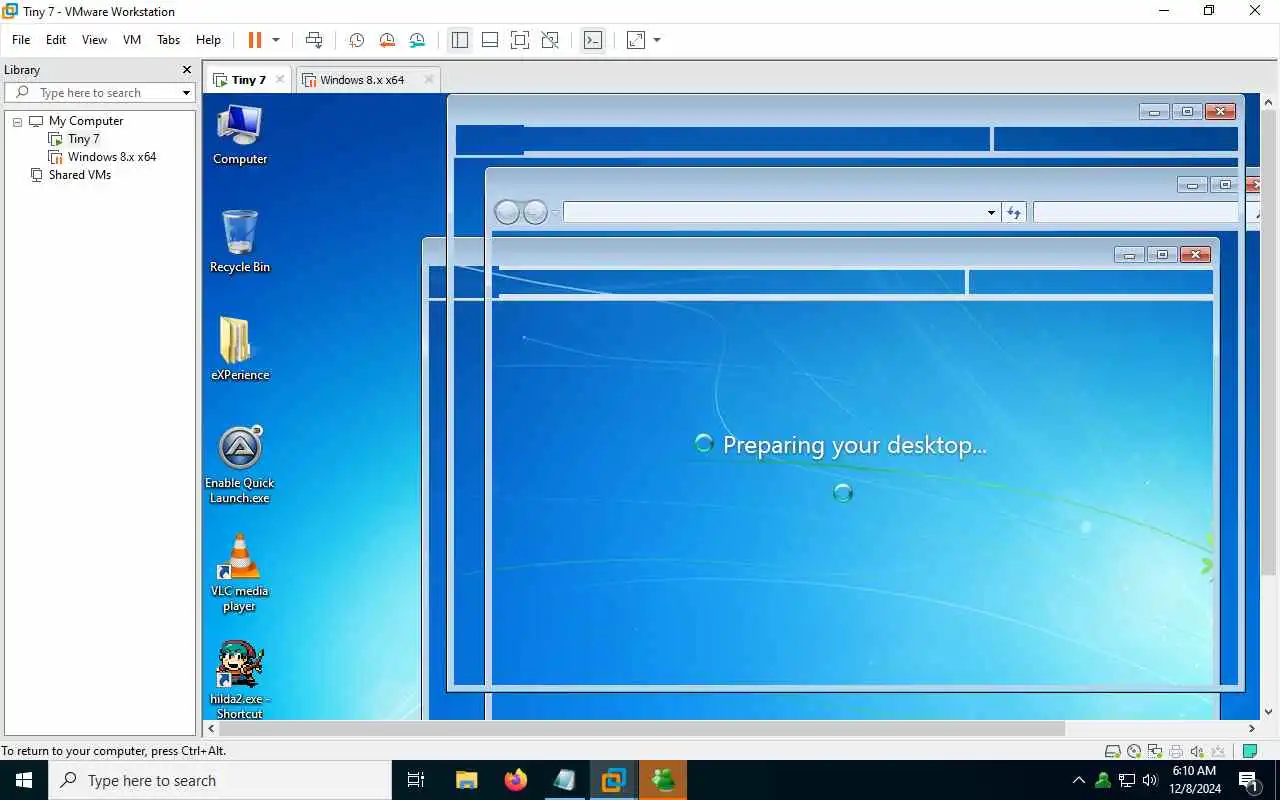Image resolution: width=1280 pixels, height=800 pixels.
Task: Open the Tabs menu
Action: [x=169, y=40]
